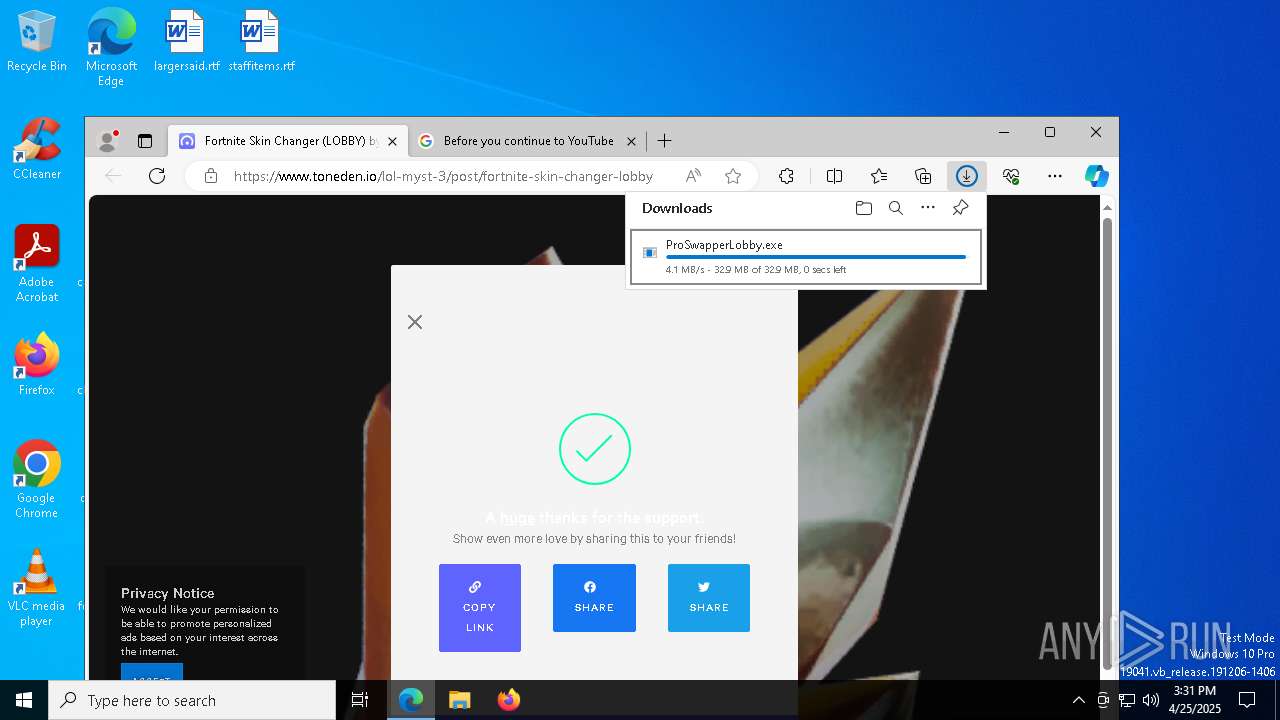Image resolution: width=1280 pixels, height=720 pixels.
Task: Select the ProSwapperLobby.exe download entry
Action: point(806,257)
